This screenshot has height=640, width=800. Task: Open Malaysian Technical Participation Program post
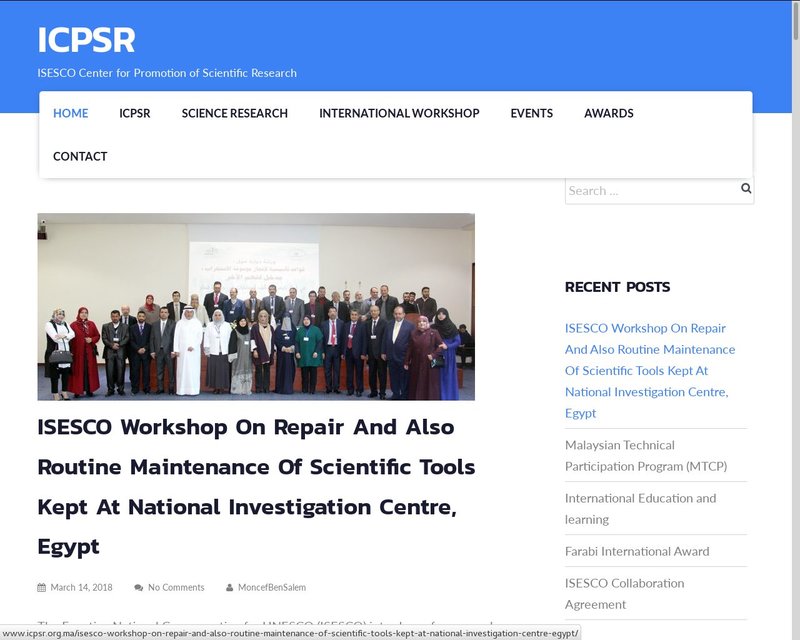click(646, 456)
